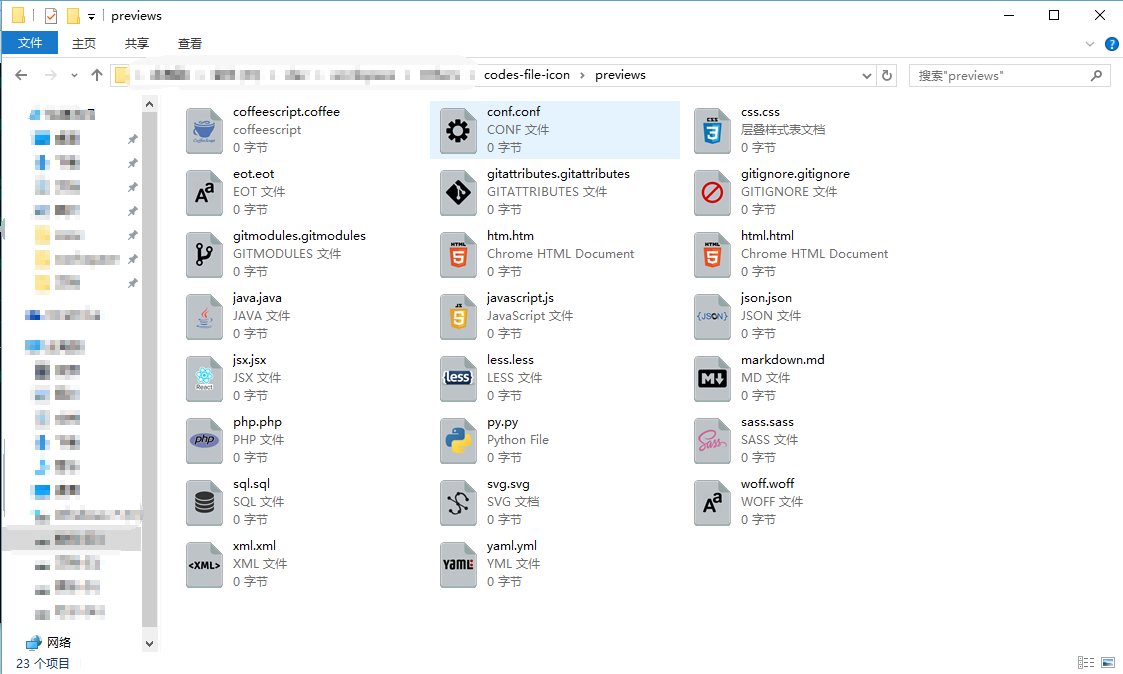
Task: Open the 文件 ribbon tab
Action: [x=29, y=43]
